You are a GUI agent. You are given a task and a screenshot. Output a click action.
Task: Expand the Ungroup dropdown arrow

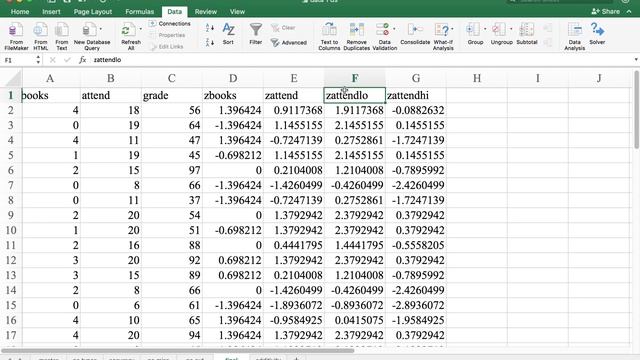click(511, 29)
